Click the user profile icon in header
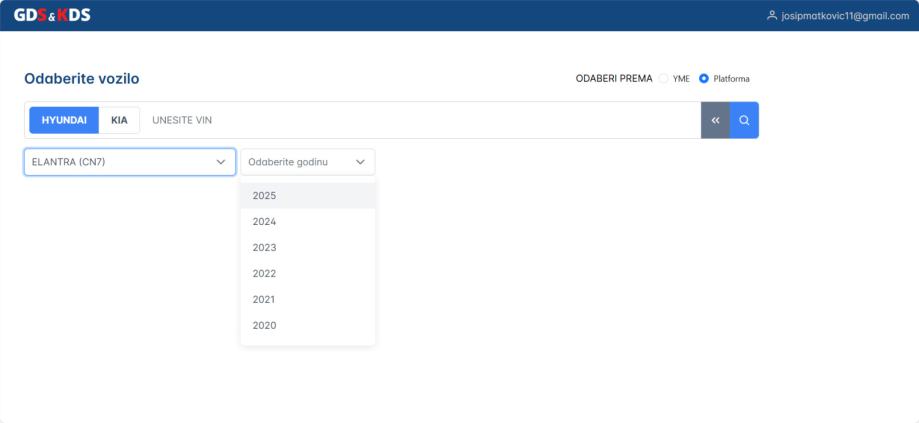 [x=771, y=15]
